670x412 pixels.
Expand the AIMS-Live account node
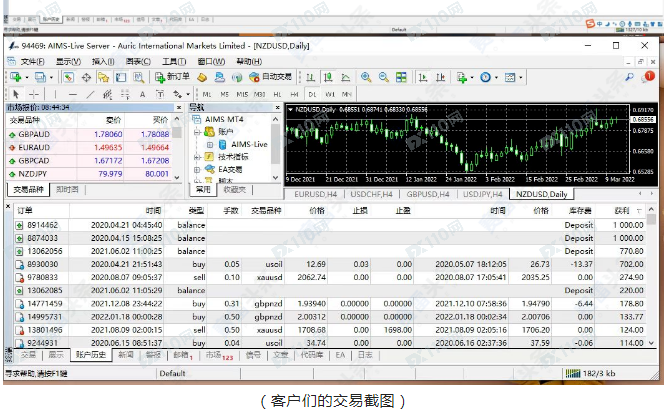point(210,144)
